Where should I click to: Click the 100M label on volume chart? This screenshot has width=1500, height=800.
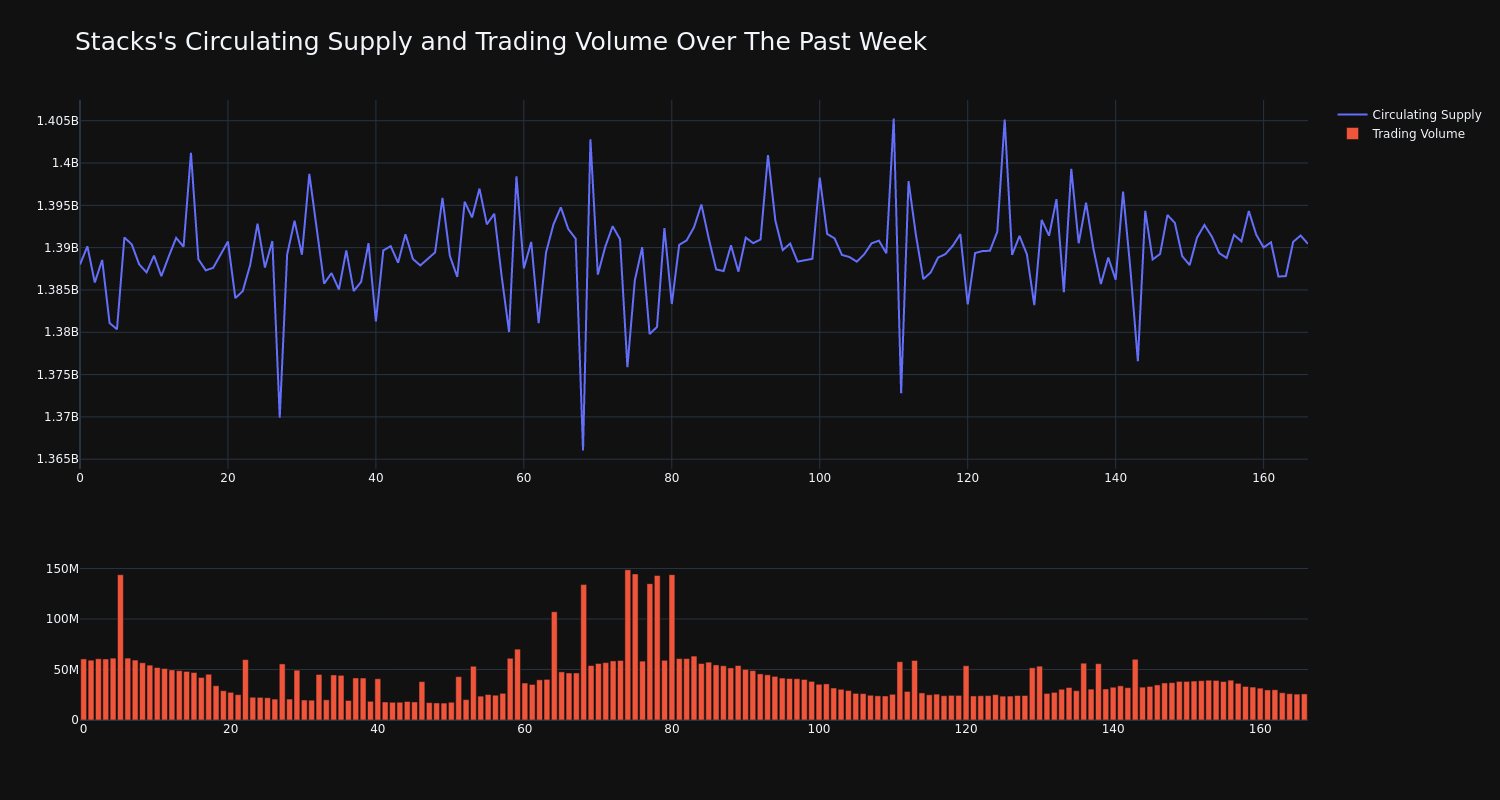pos(62,619)
